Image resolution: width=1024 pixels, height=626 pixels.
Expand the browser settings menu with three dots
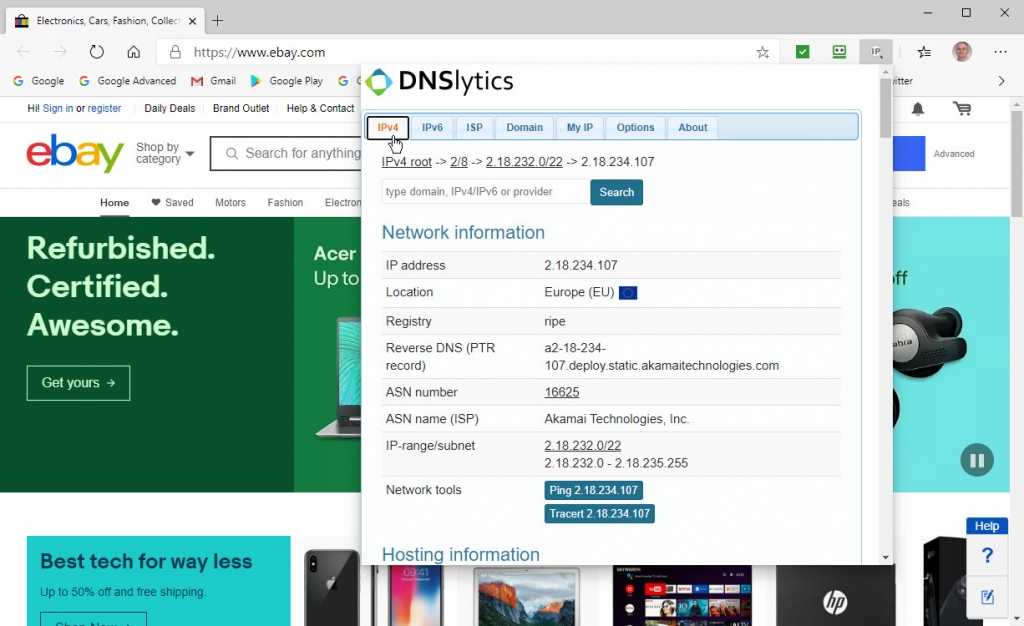tap(1000, 51)
